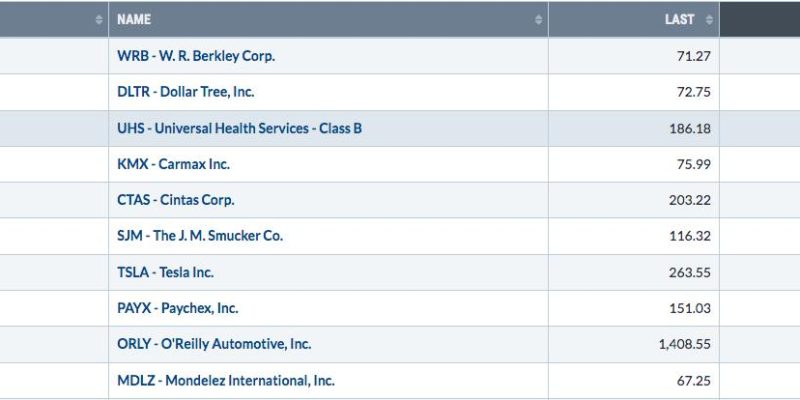Open CTAS - Cintas Corp. link

pyautogui.click(x=176, y=200)
